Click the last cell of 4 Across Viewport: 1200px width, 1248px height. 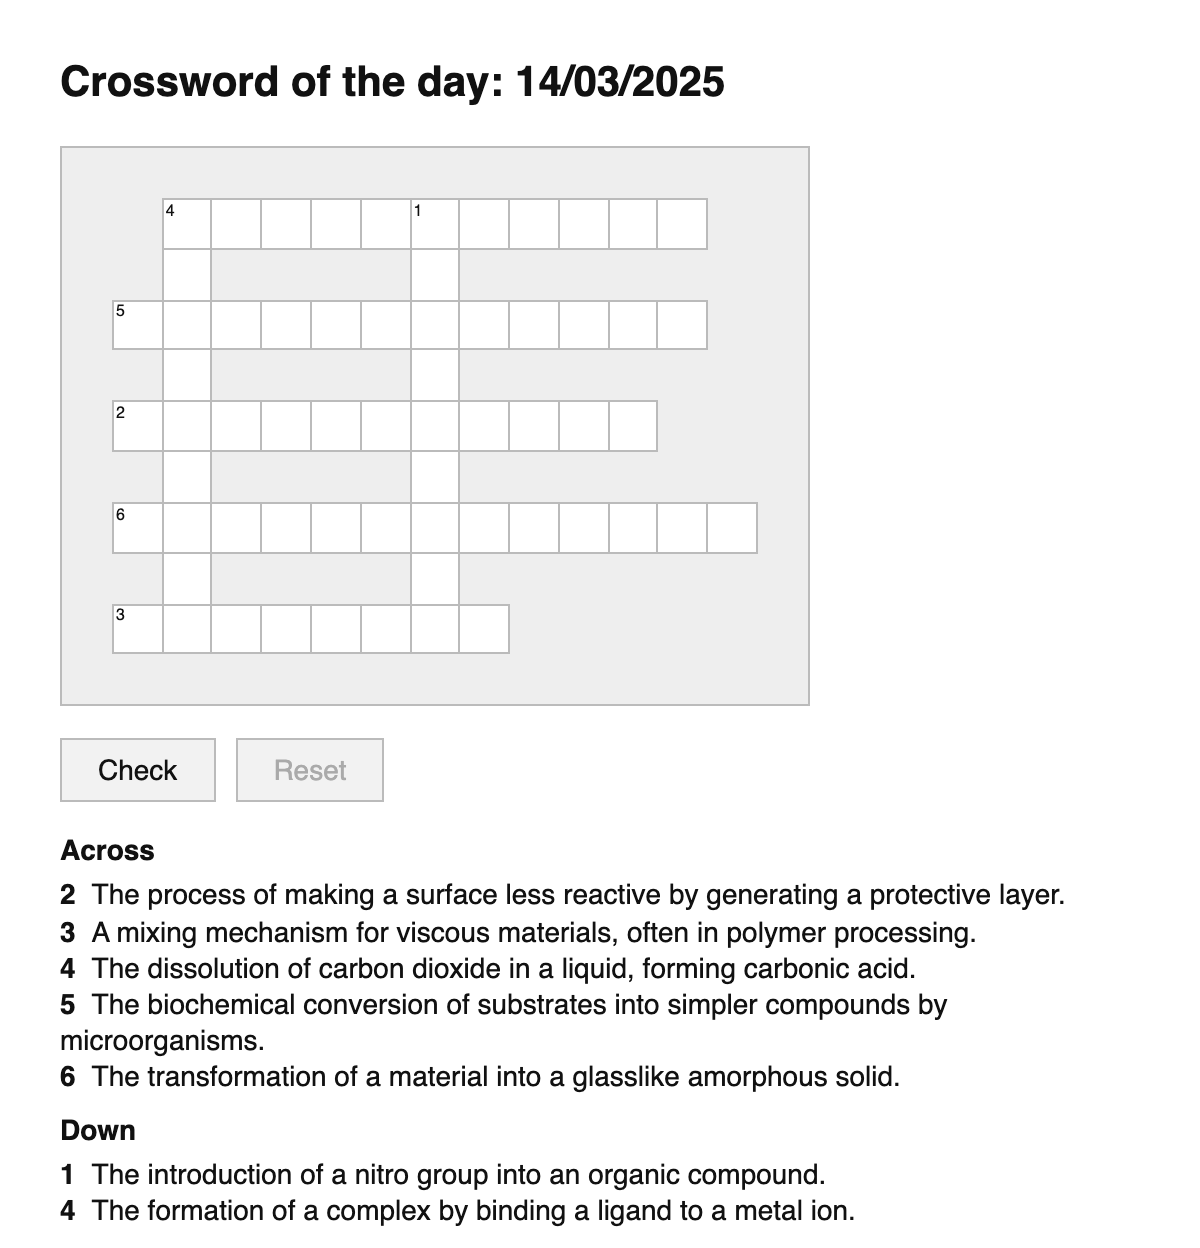682,224
